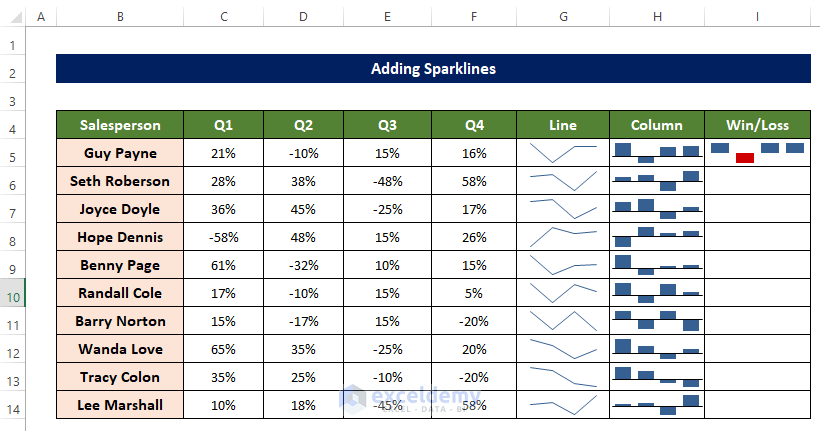Select the column G header

coord(564,17)
